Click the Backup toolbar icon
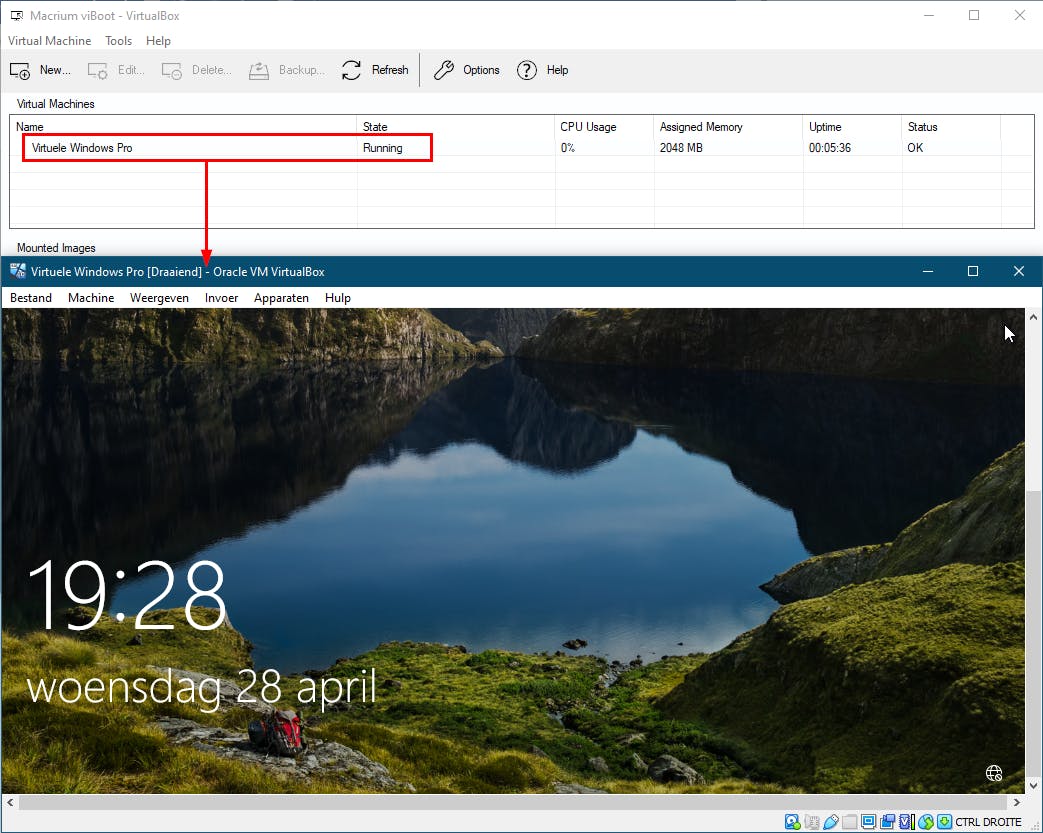Image resolution: width=1043 pixels, height=833 pixels. coord(259,71)
